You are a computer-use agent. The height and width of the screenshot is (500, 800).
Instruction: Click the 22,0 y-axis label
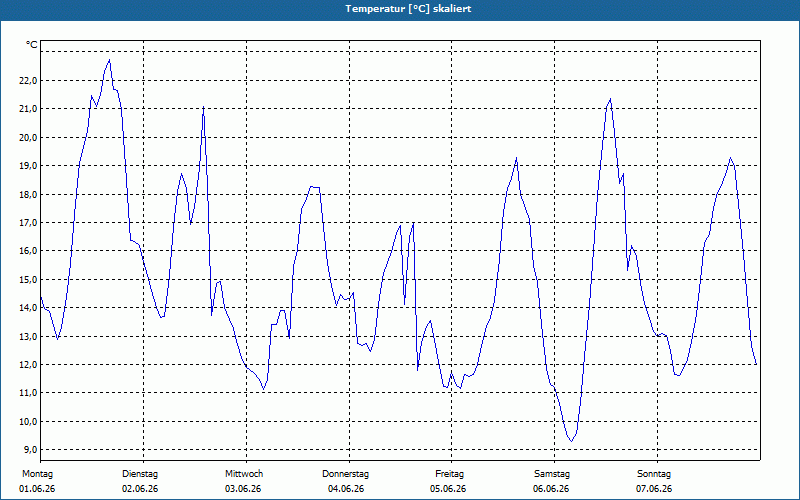28,81
